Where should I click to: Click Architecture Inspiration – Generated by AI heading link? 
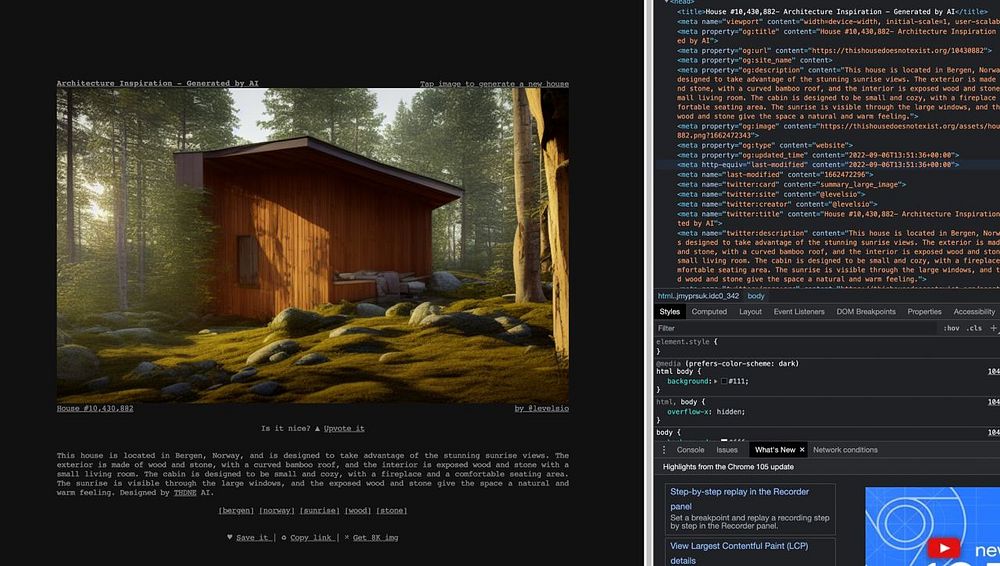tap(158, 84)
